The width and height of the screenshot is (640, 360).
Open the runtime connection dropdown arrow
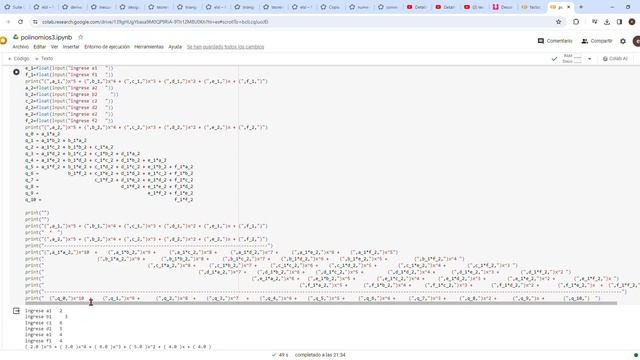pyautogui.click(x=589, y=59)
